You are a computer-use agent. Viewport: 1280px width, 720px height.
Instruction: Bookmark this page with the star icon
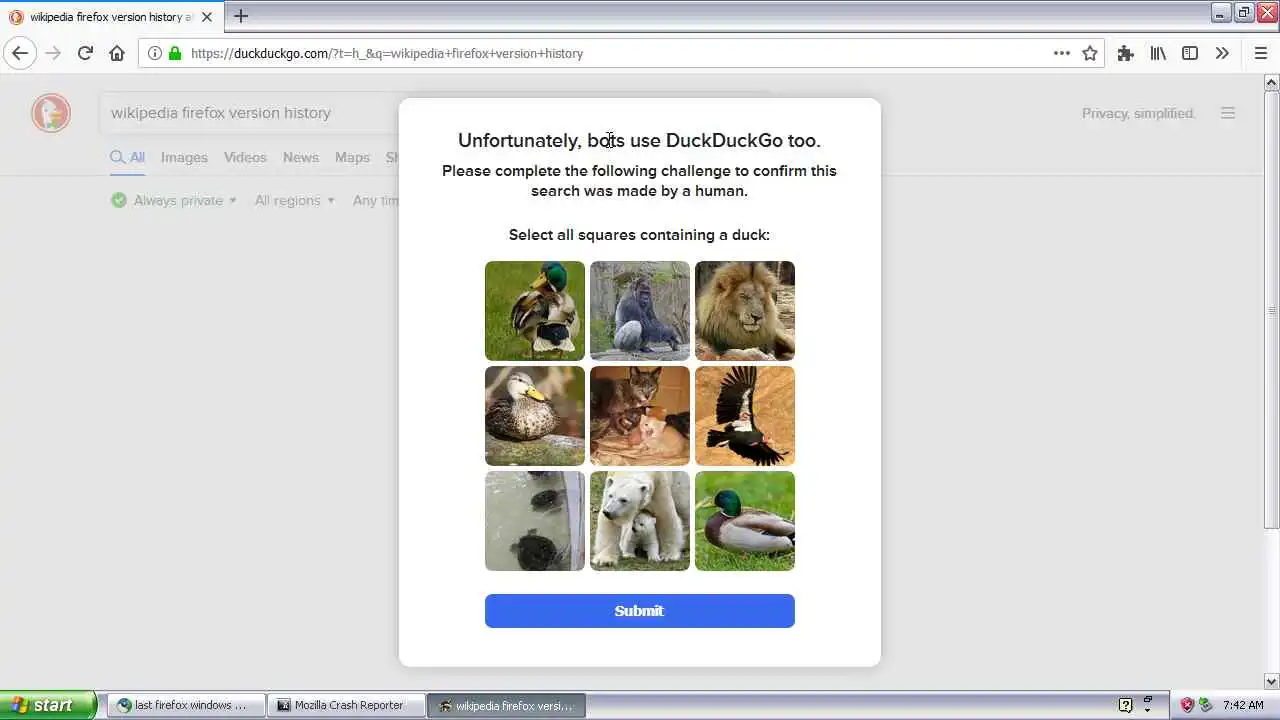(1090, 53)
